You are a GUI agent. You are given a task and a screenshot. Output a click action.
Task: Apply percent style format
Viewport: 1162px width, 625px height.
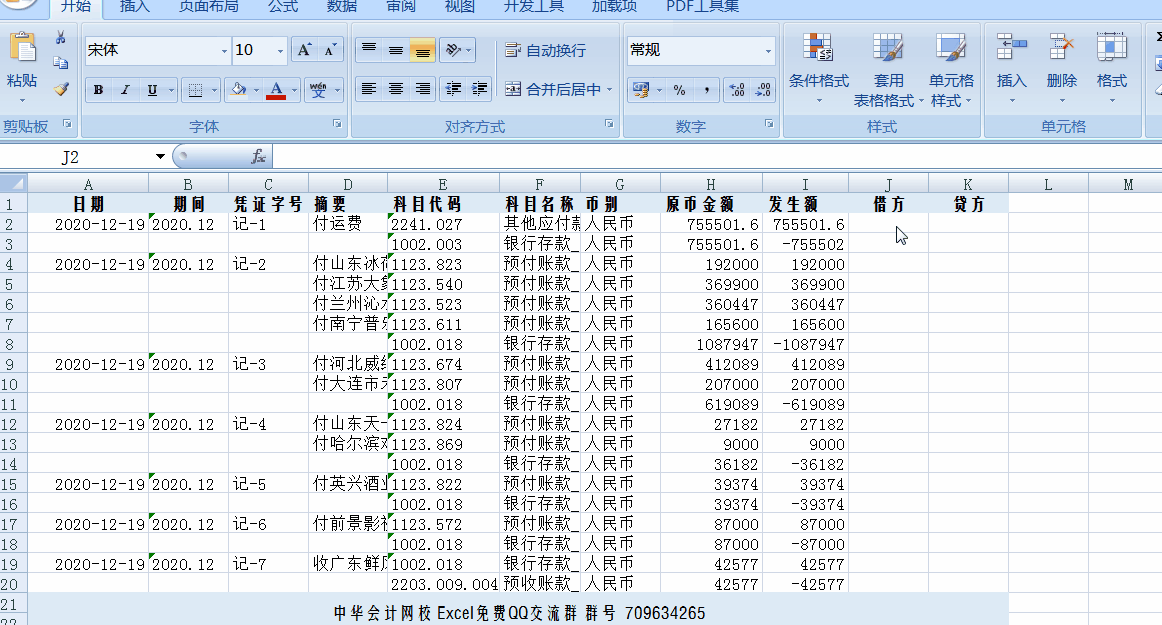point(680,90)
